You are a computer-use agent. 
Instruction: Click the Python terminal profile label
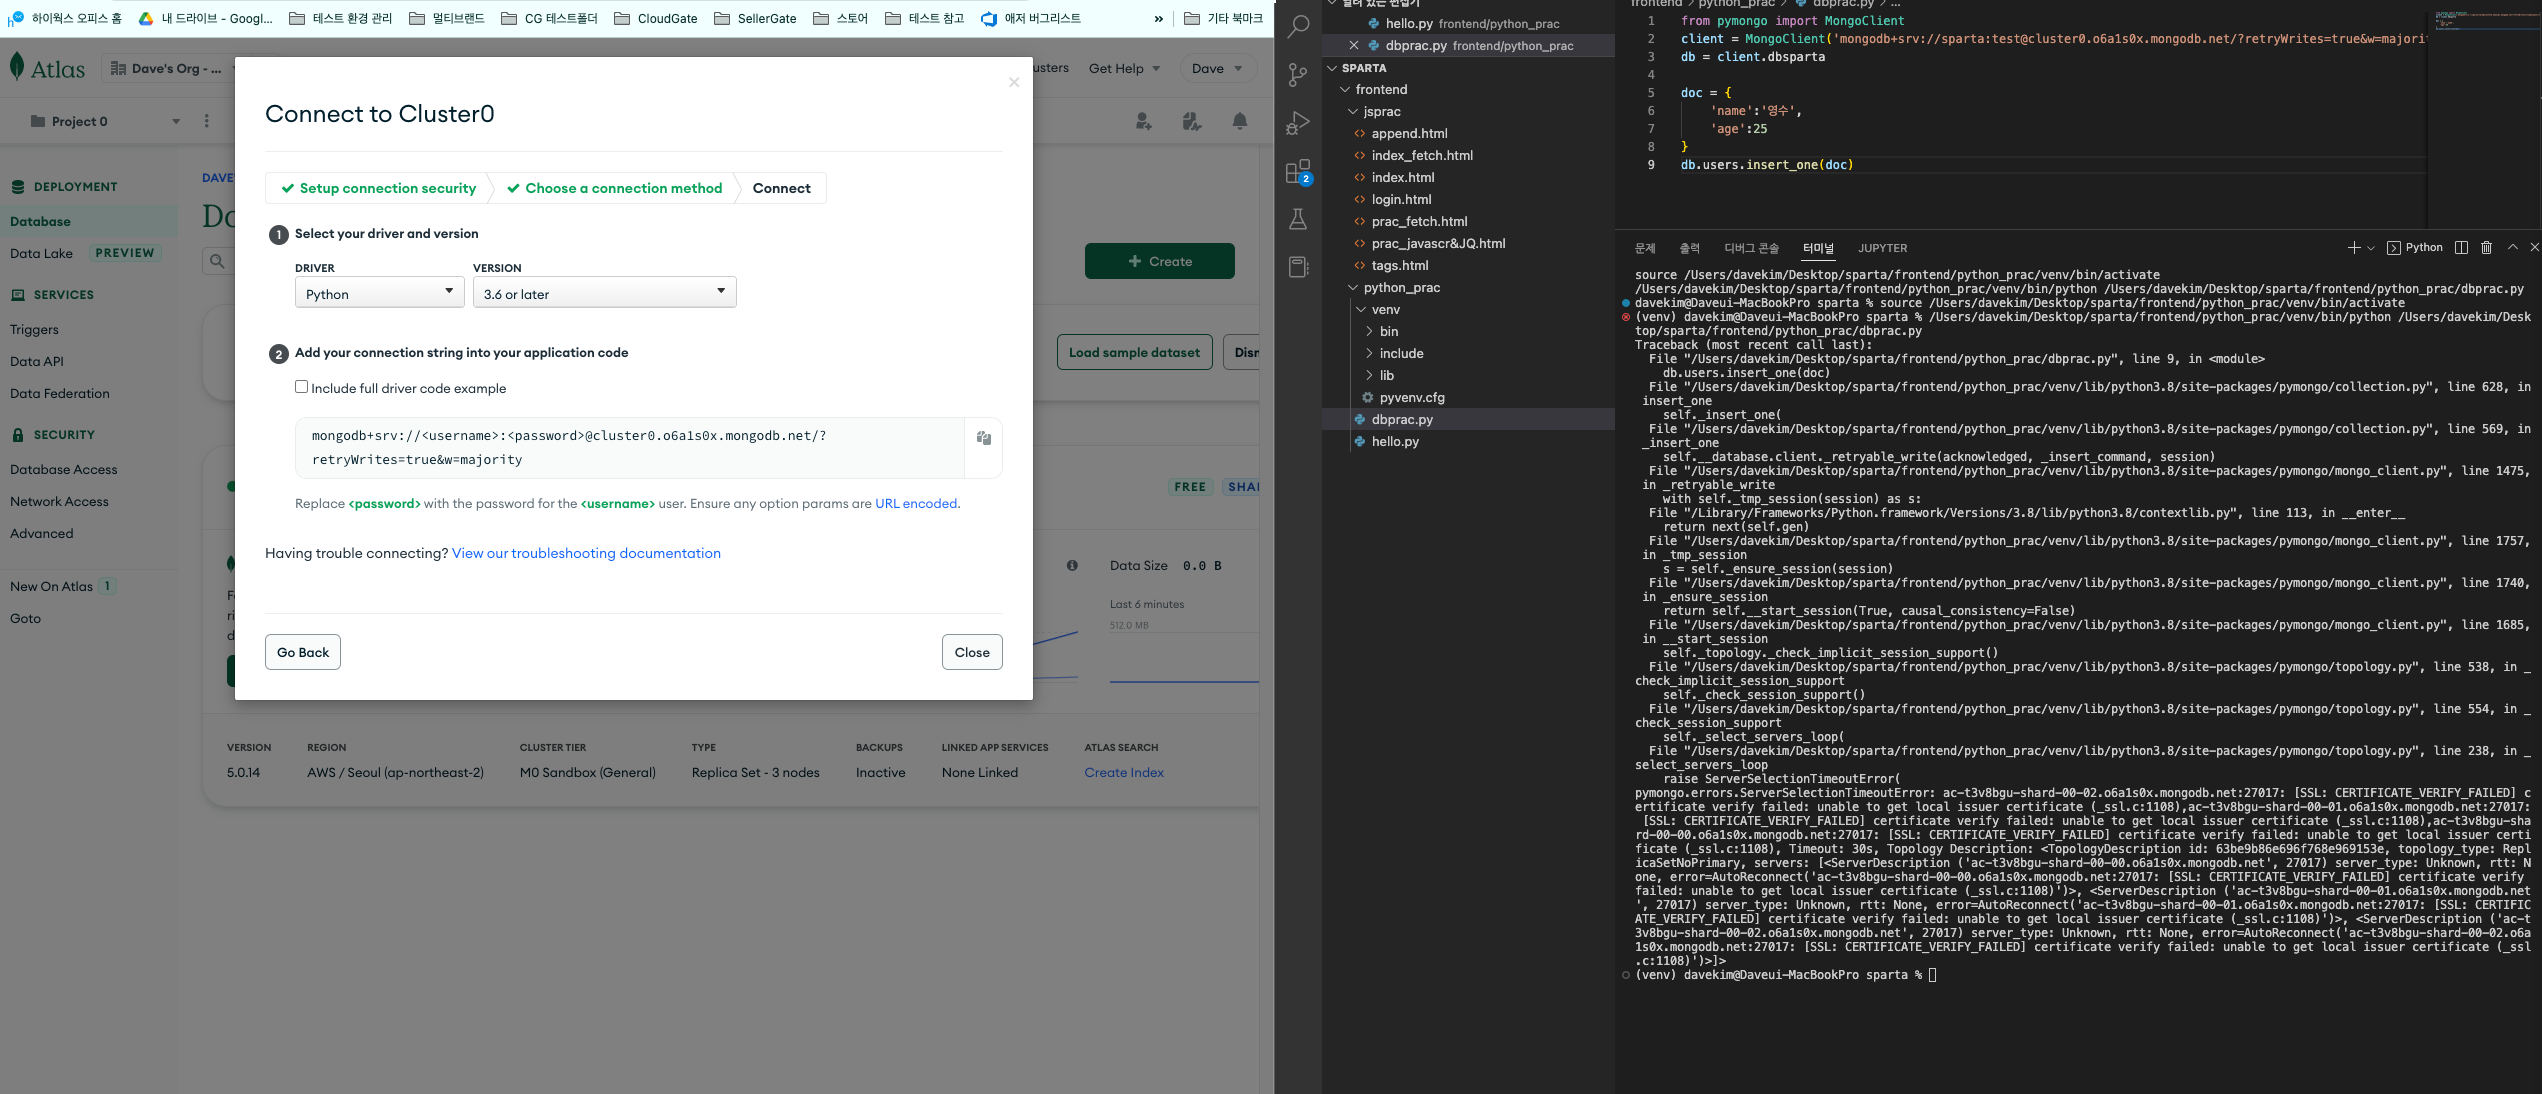point(2415,248)
